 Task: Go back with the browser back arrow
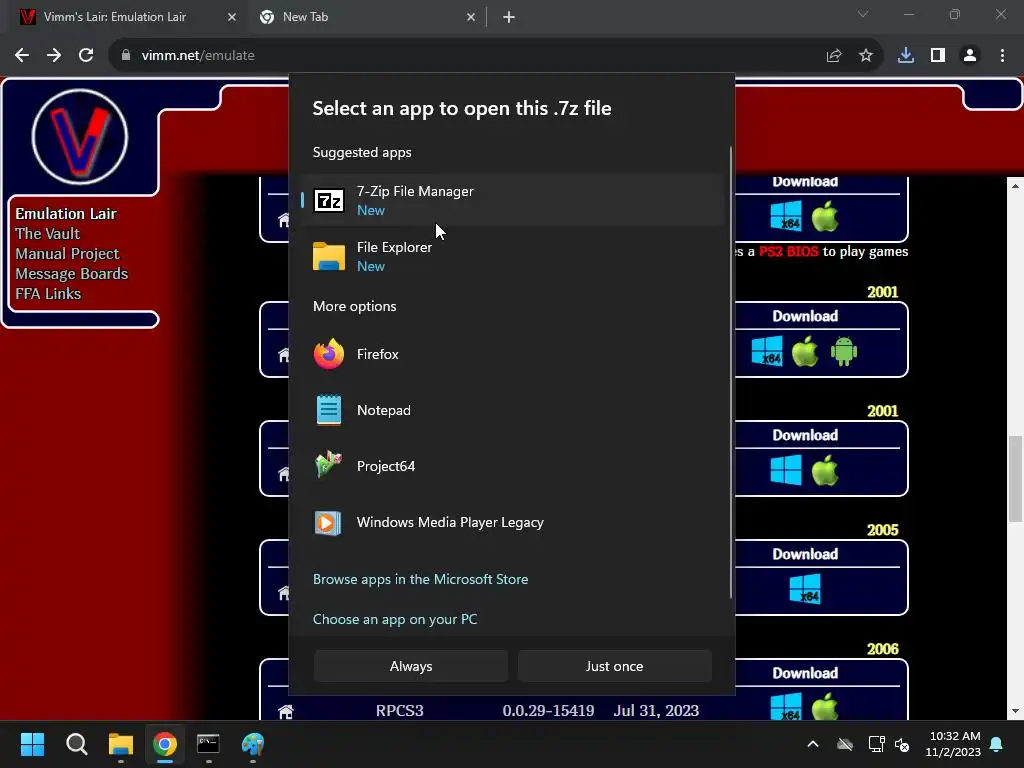(22, 56)
